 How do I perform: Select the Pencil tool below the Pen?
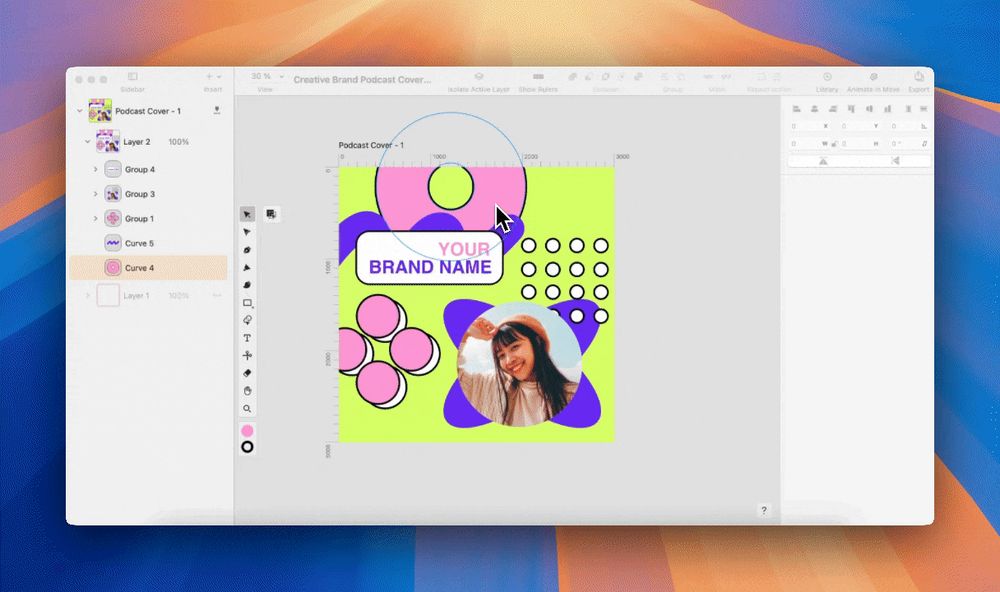pos(247,268)
